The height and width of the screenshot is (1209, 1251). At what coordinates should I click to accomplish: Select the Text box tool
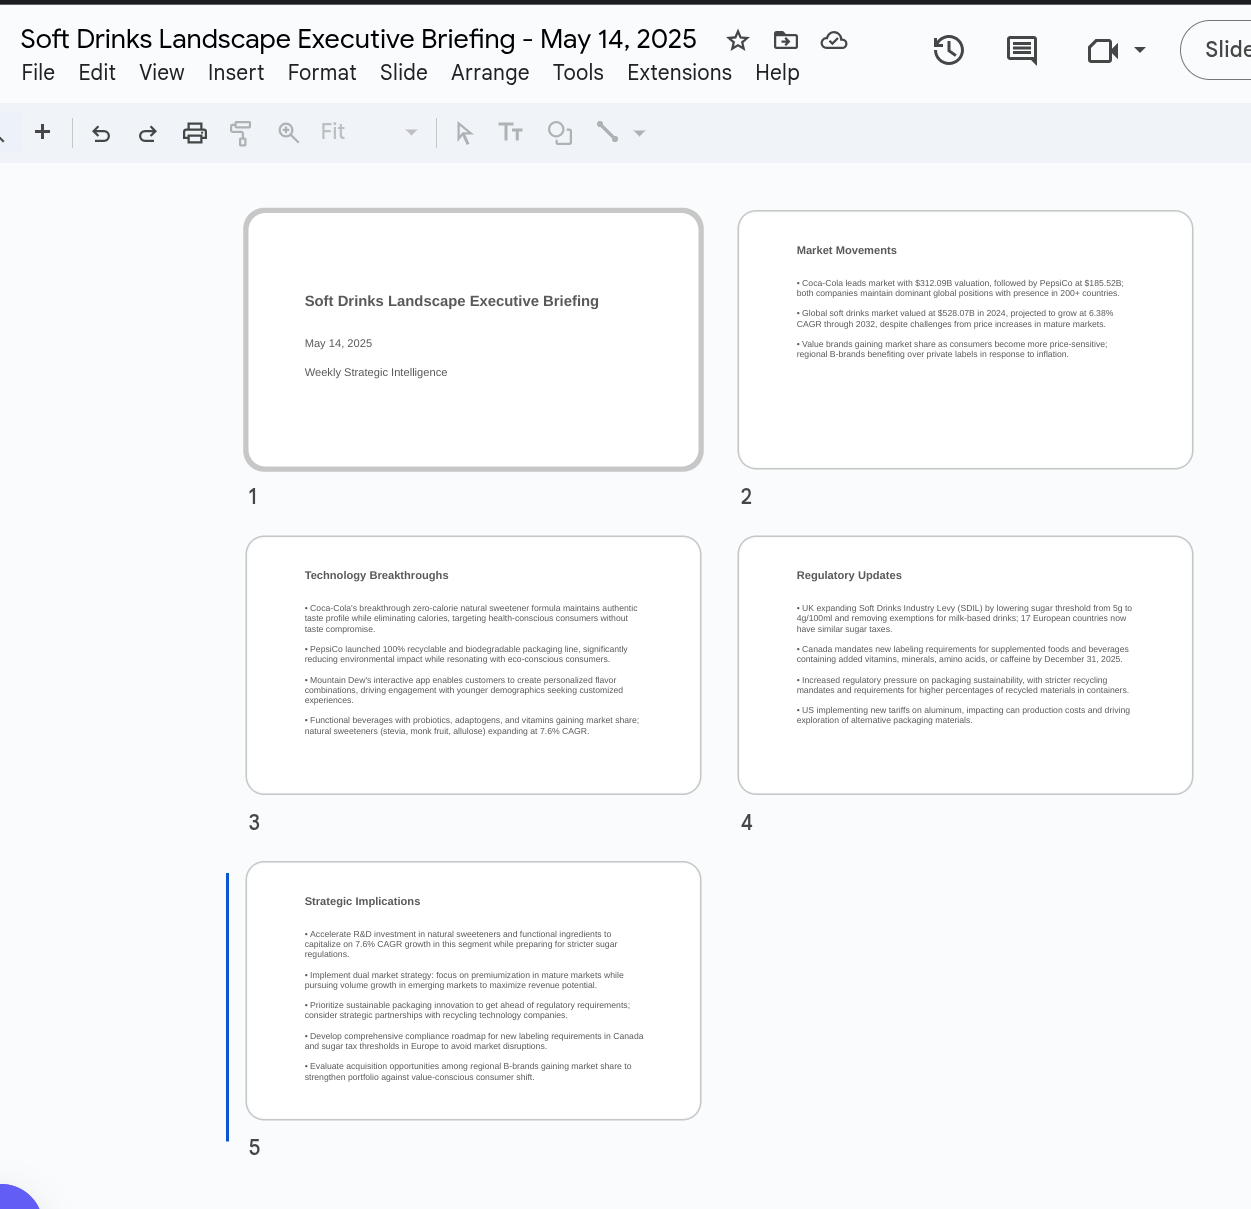click(x=510, y=133)
